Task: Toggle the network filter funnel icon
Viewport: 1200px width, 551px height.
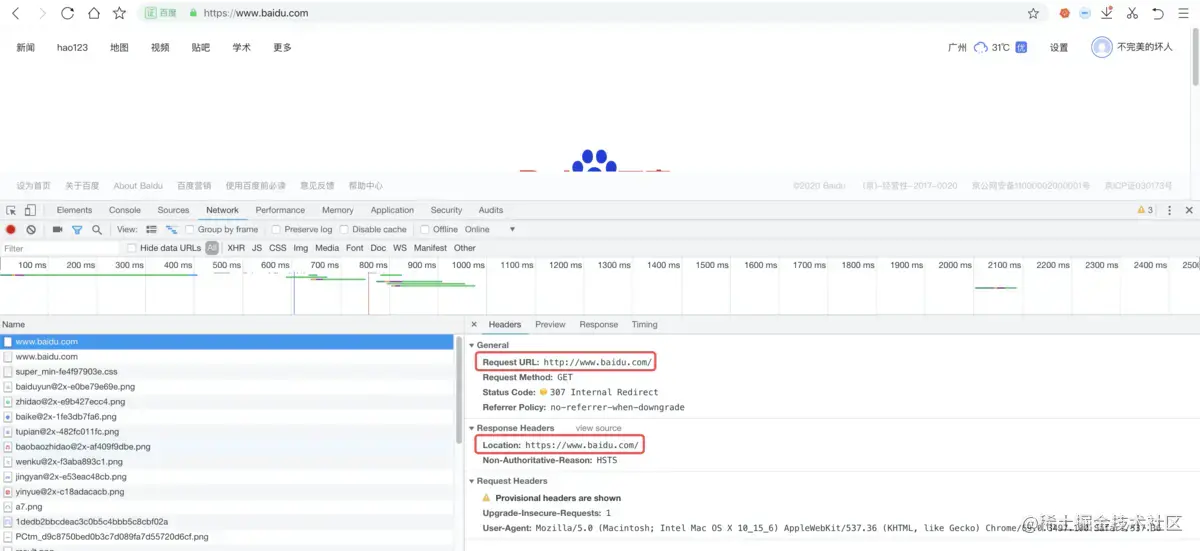Action: click(77, 230)
